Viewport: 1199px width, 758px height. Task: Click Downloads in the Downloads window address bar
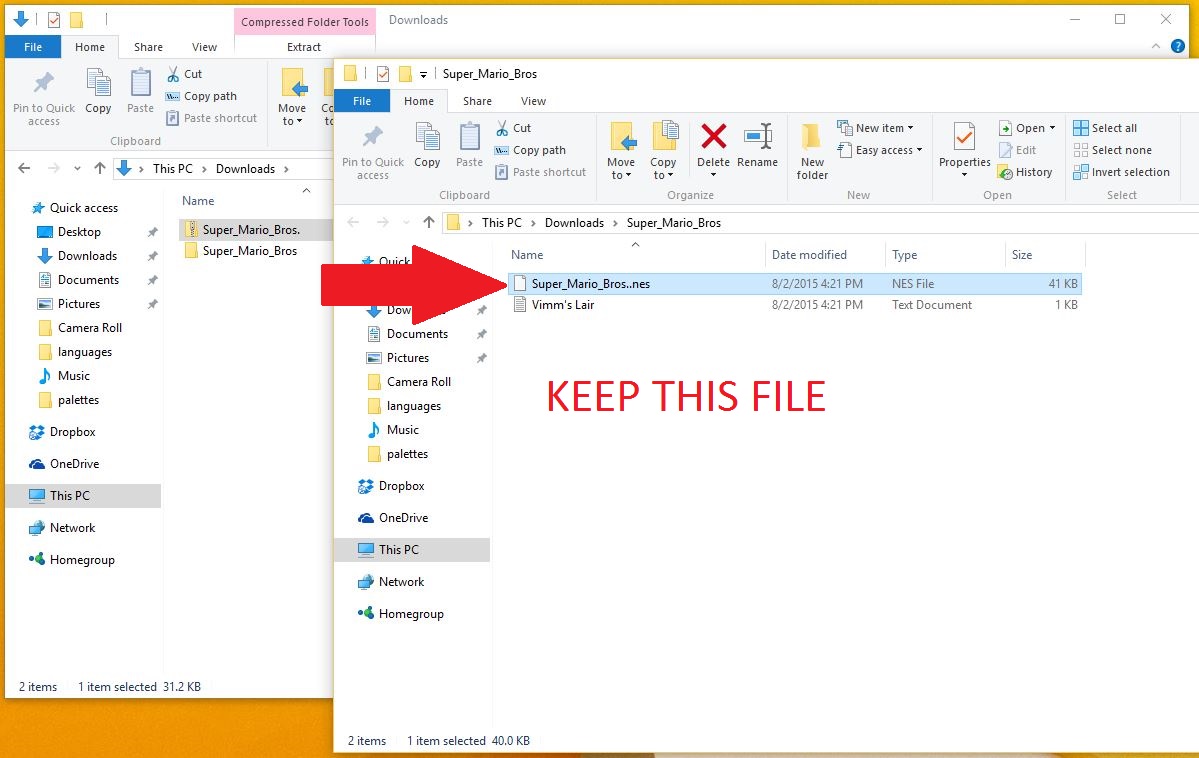tap(245, 168)
